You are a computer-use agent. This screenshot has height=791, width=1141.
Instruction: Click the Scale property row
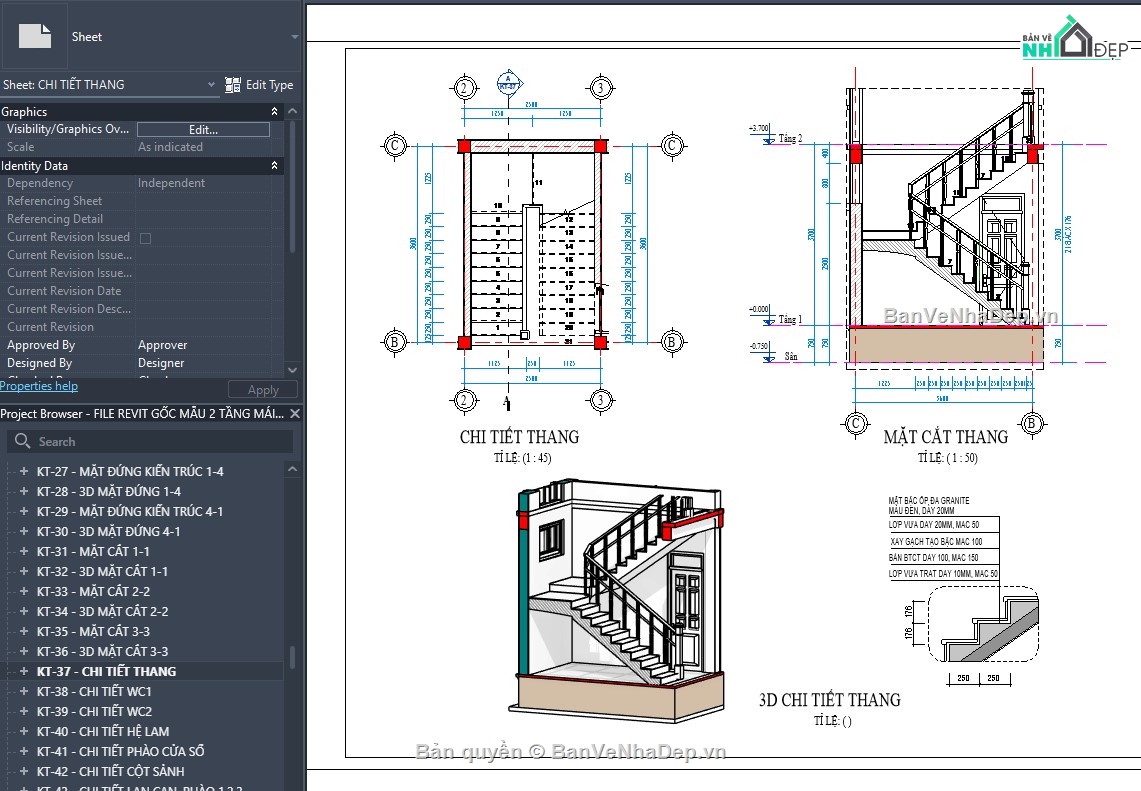click(x=142, y=147)
